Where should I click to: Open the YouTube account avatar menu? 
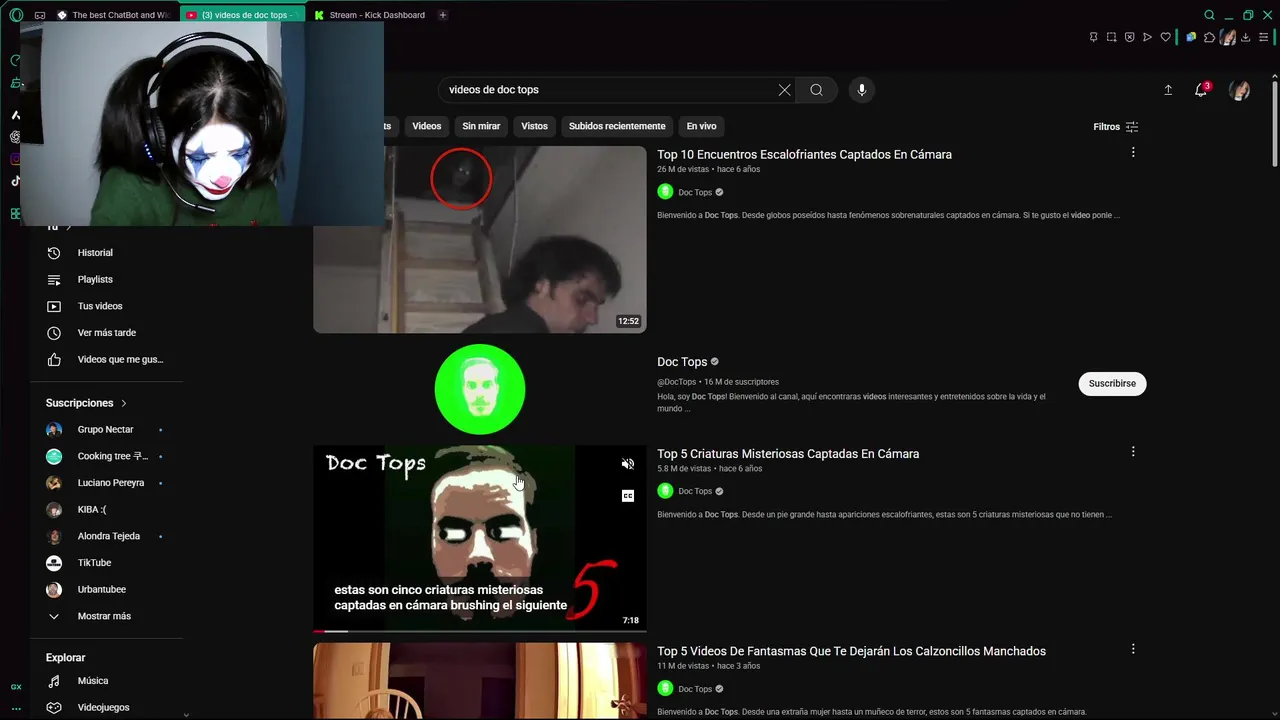pos(1239,90)
